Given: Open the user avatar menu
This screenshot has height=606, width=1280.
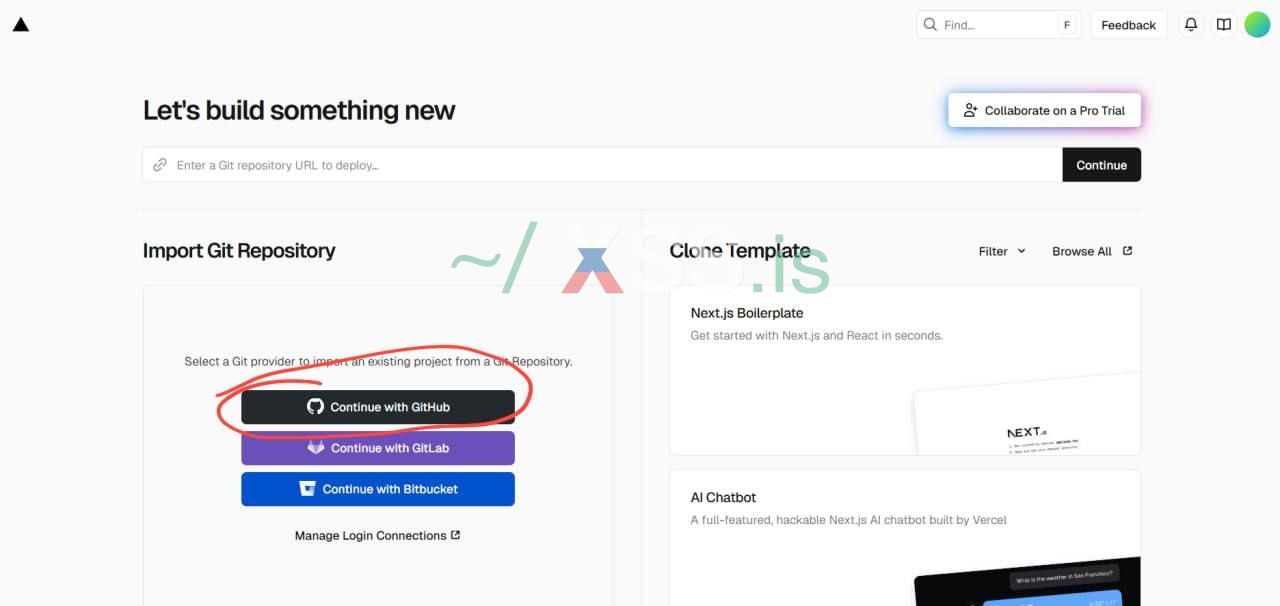Looking at the screenshot, I should (x=1257, y=25).
